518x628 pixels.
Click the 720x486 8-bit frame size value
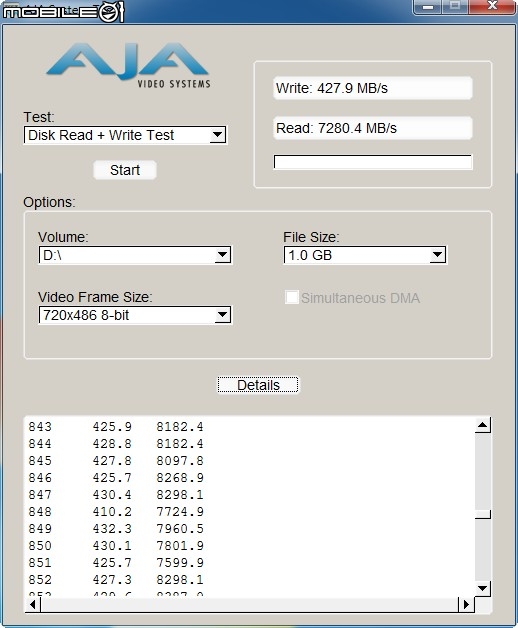(x=86, y=316)
